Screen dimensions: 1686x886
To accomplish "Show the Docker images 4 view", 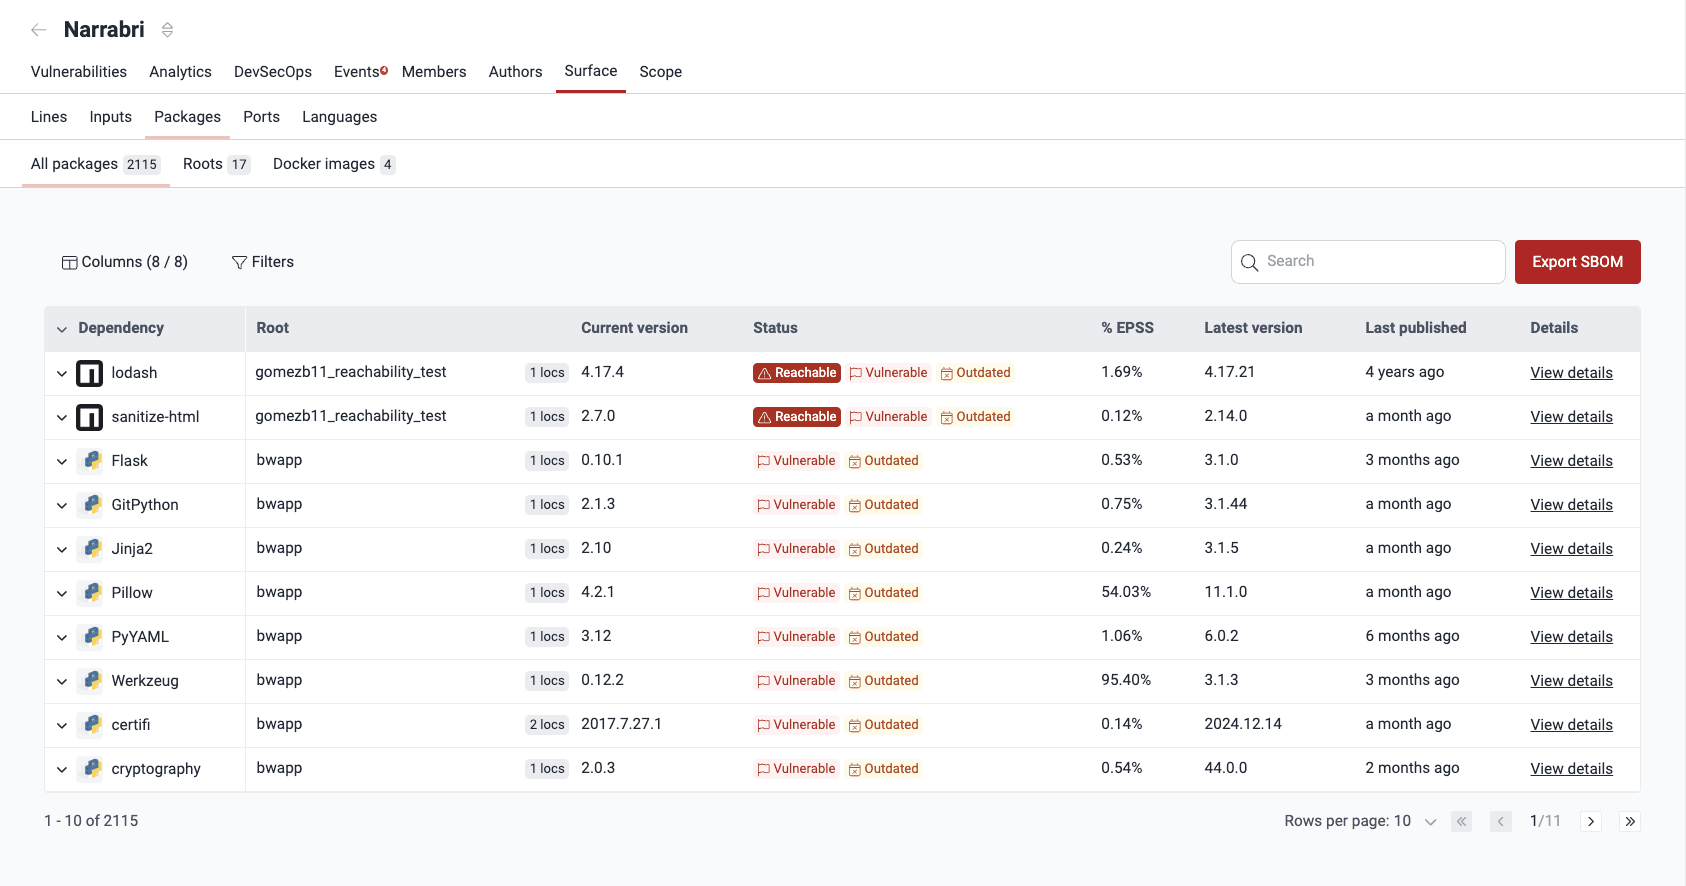I will click(334, 164).
